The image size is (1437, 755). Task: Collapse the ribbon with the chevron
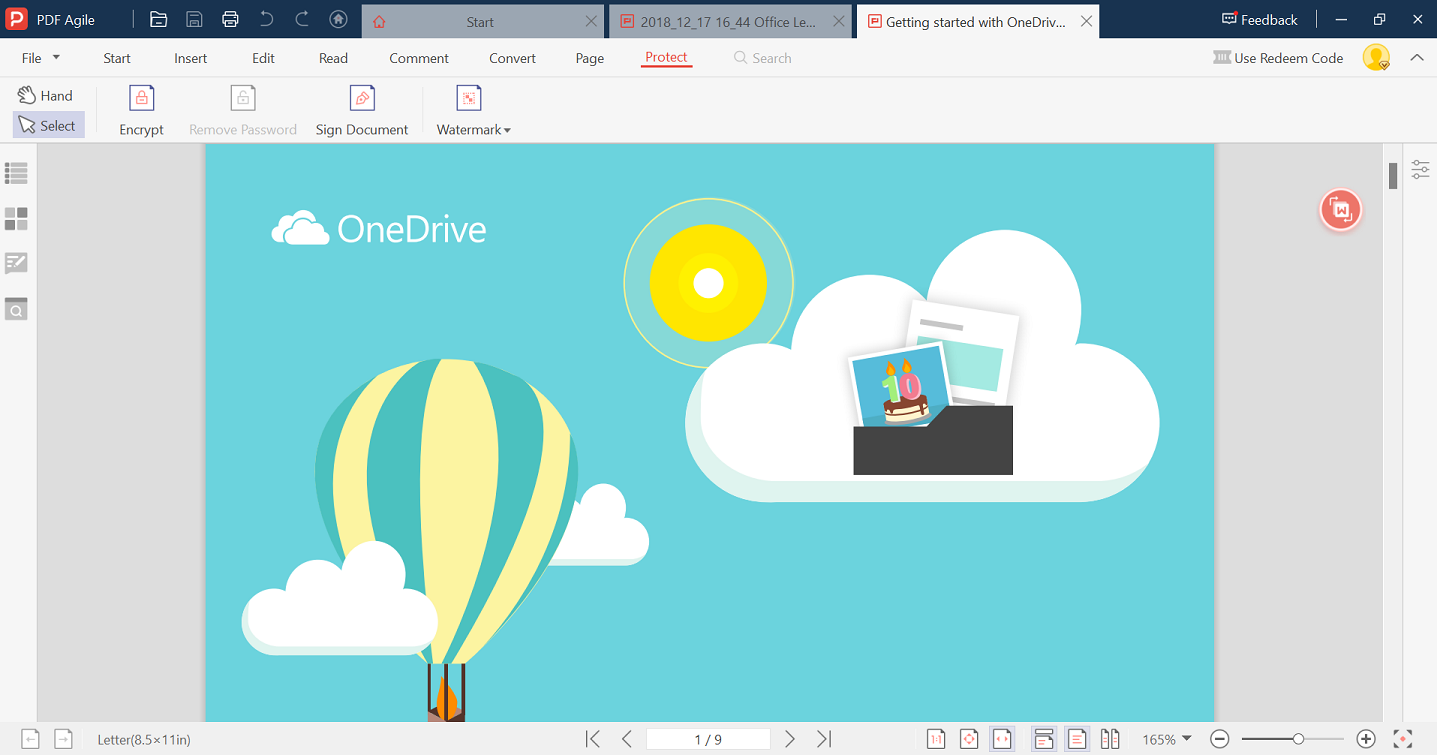click(1417, 58)
